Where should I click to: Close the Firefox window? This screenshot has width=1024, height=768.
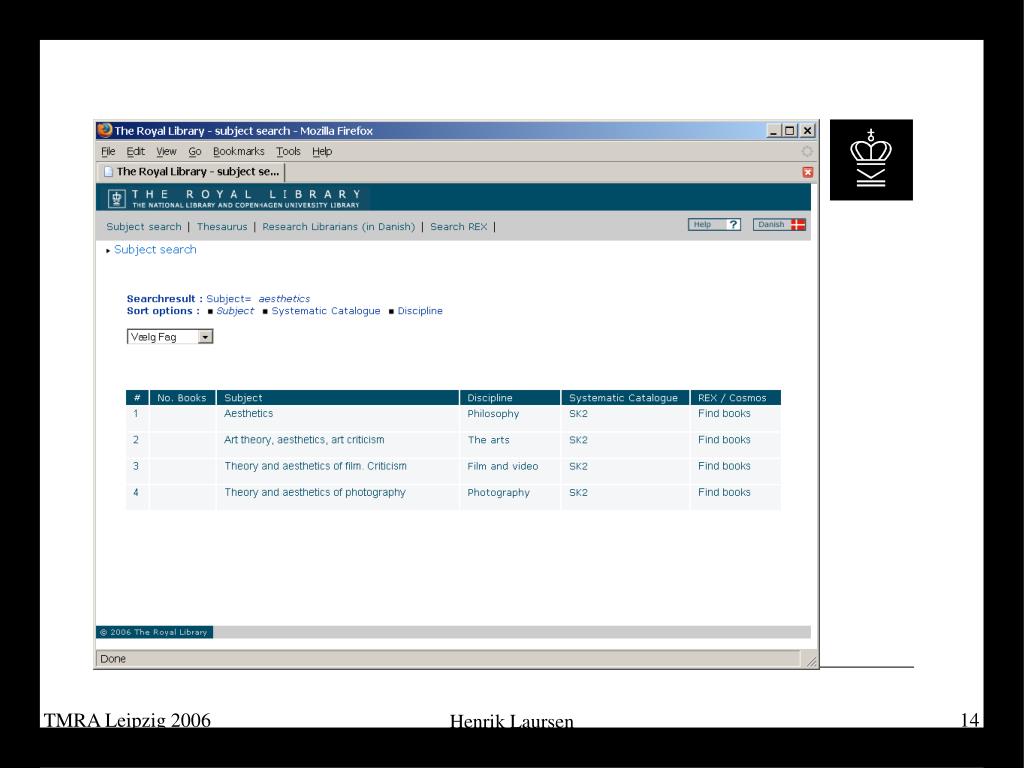pyautogui.click(x=808, y=131)
